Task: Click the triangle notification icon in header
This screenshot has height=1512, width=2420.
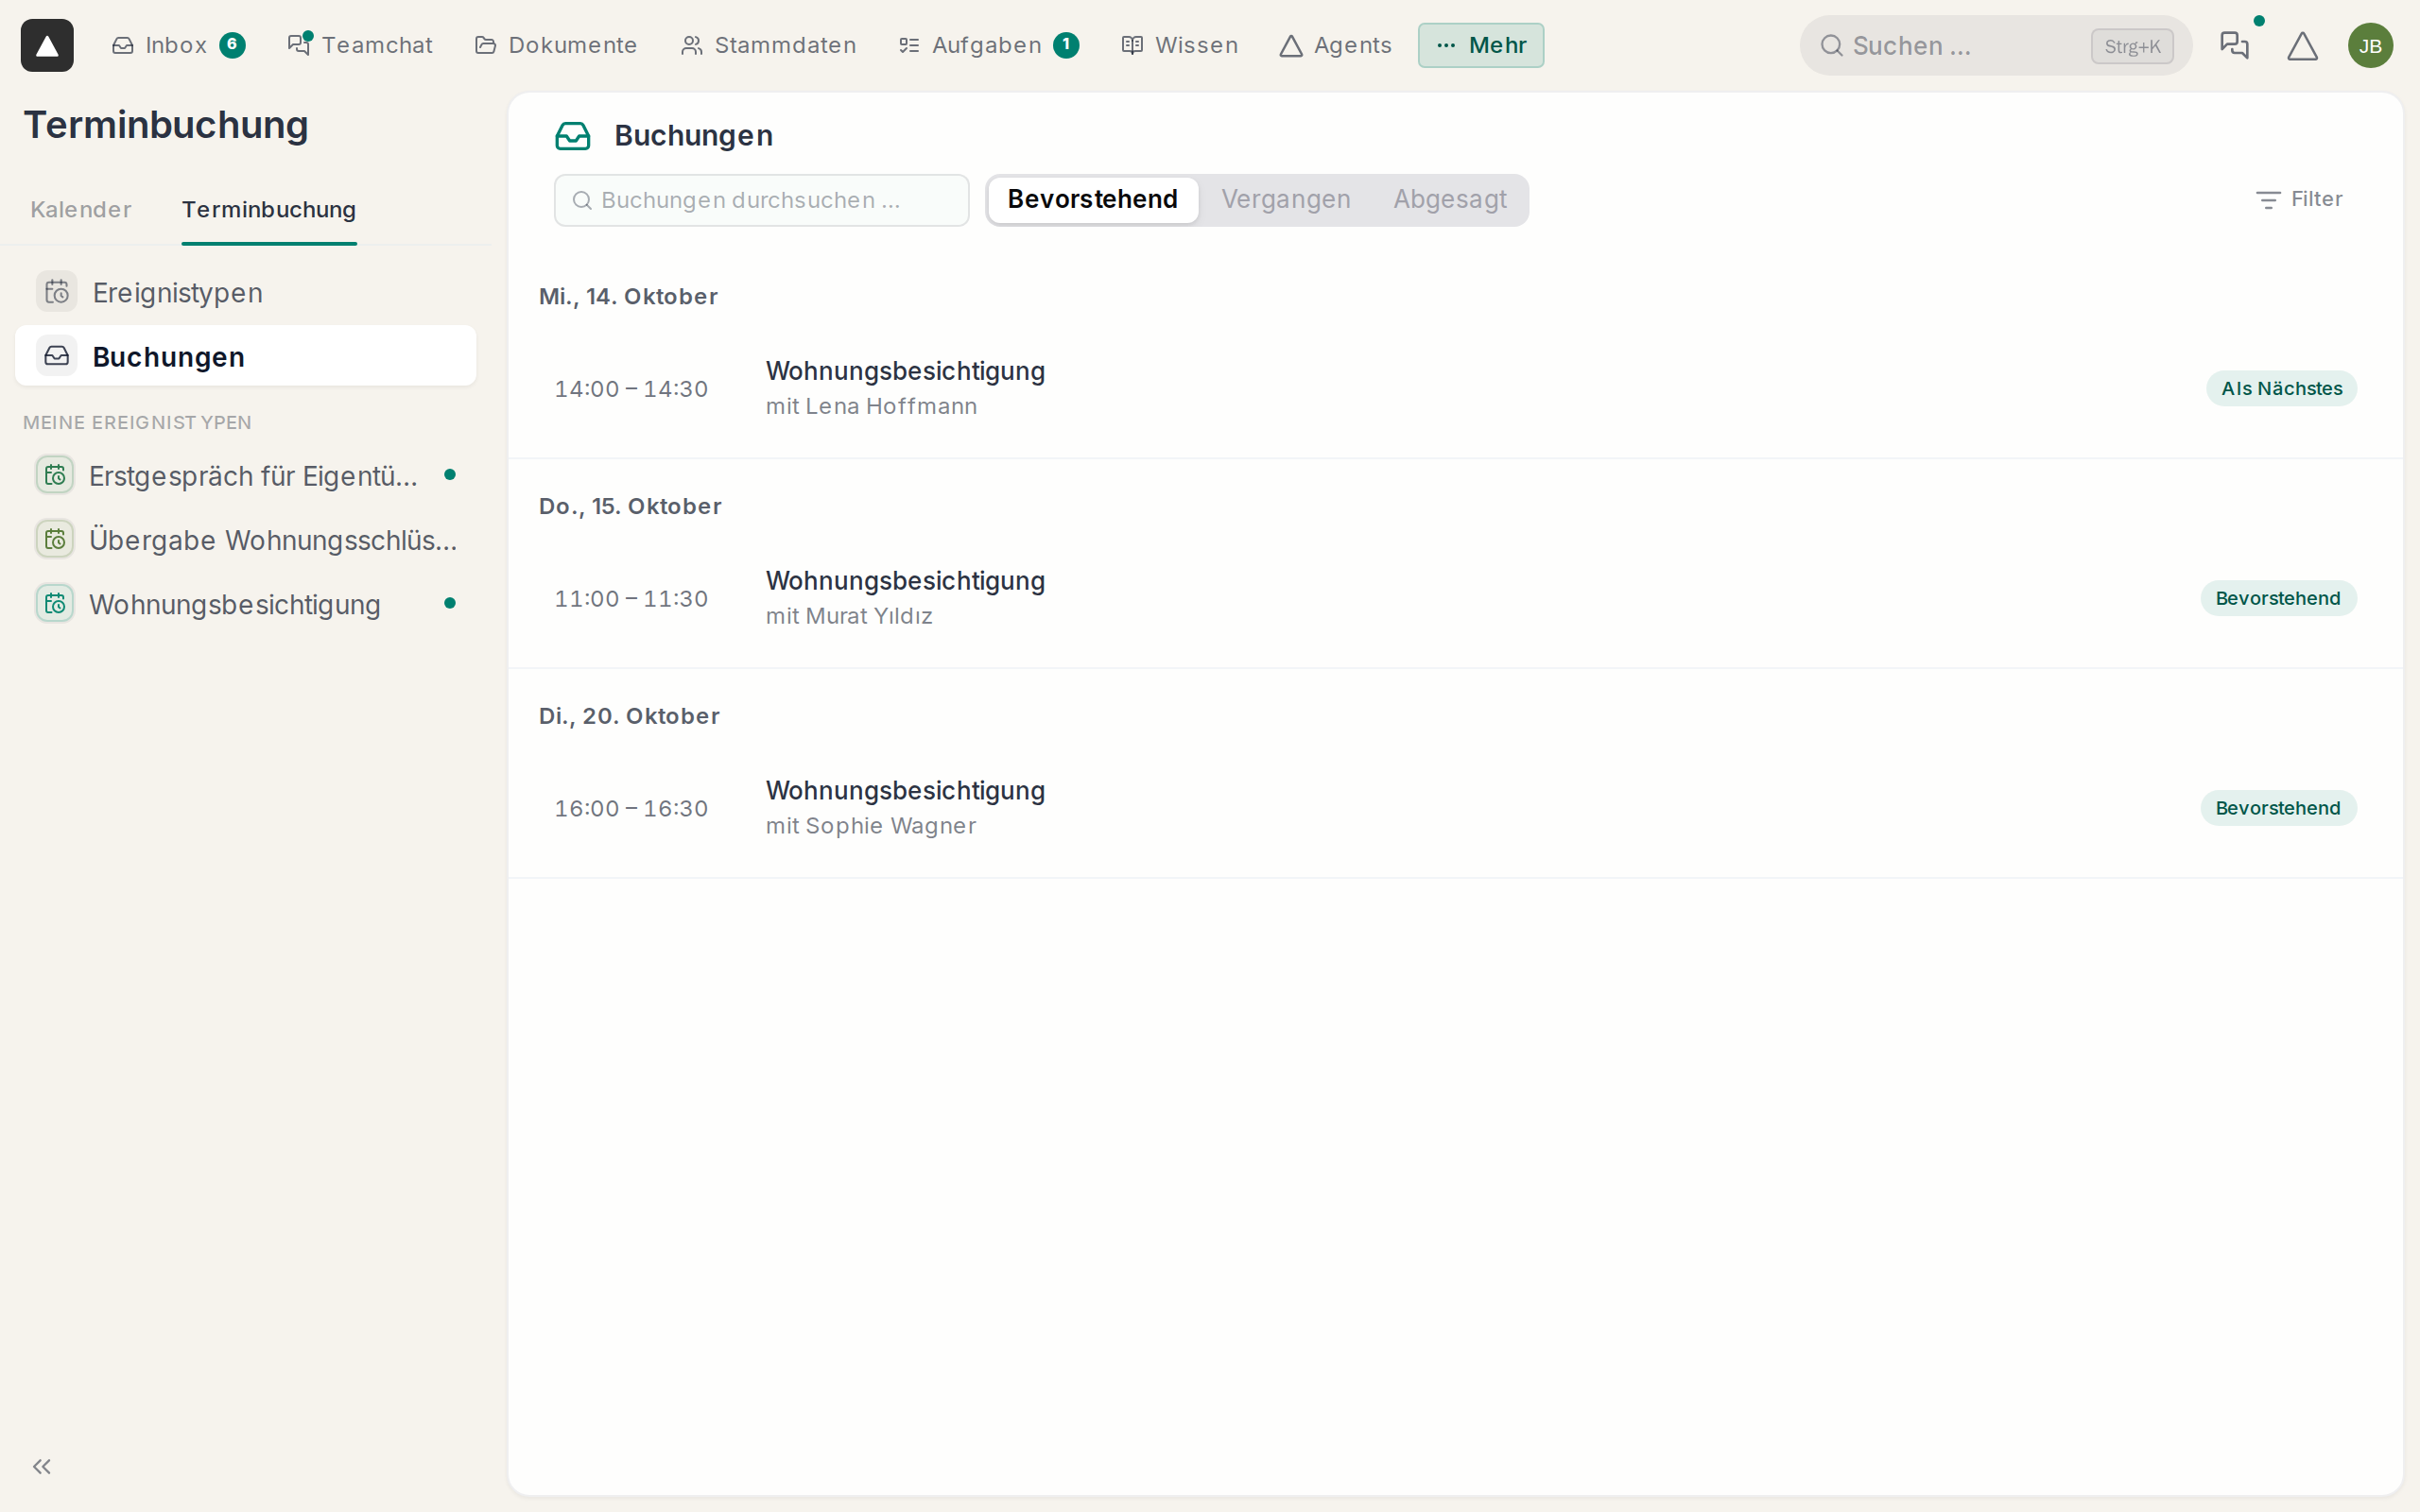Action: tap(2302, 46)
